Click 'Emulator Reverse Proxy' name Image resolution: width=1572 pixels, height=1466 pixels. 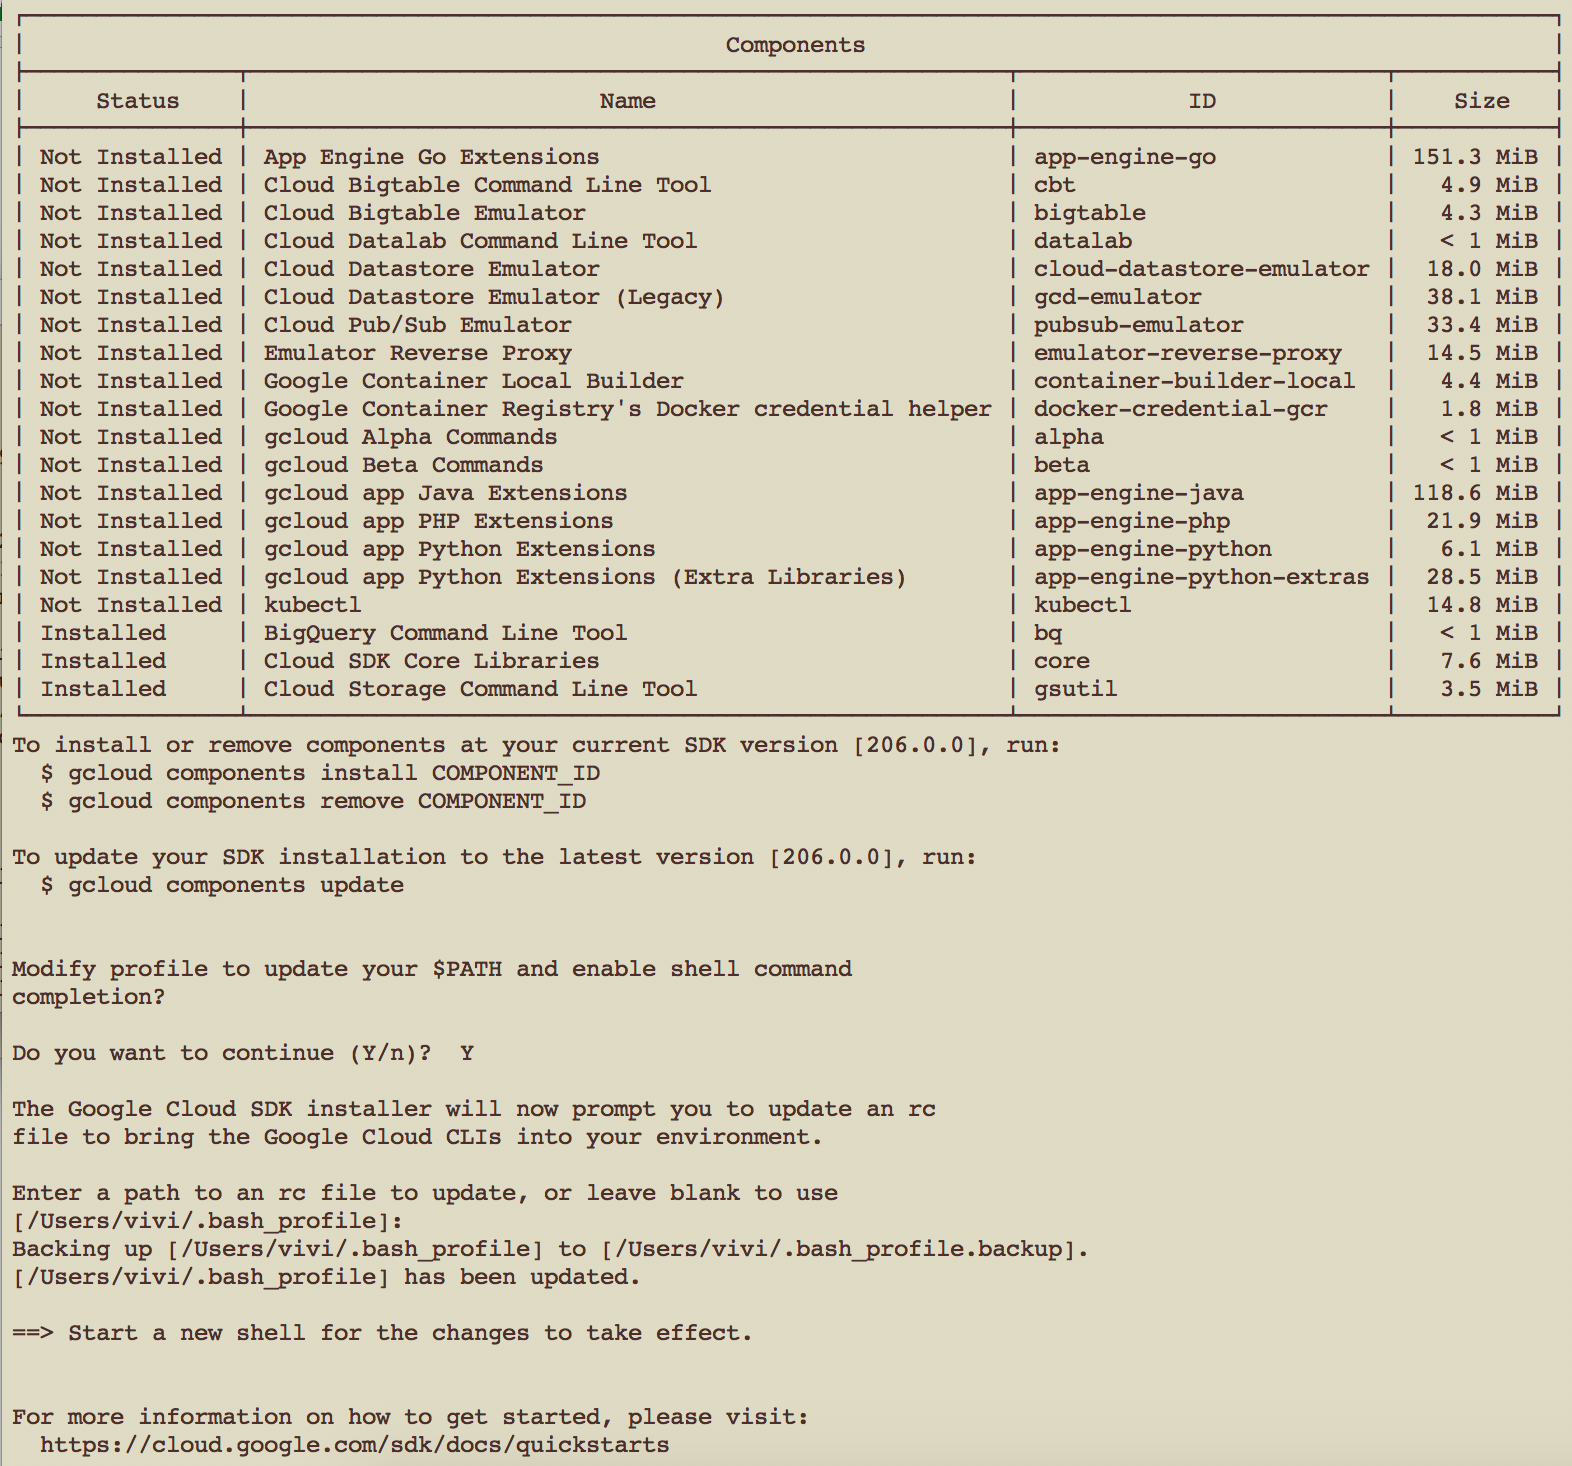(417, 353)
